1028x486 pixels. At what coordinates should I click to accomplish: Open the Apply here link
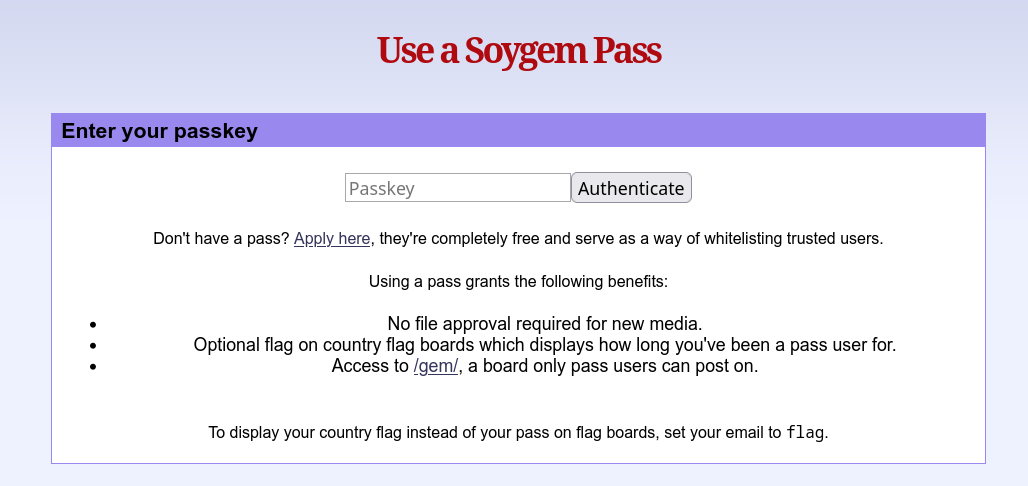pos(332,239)
